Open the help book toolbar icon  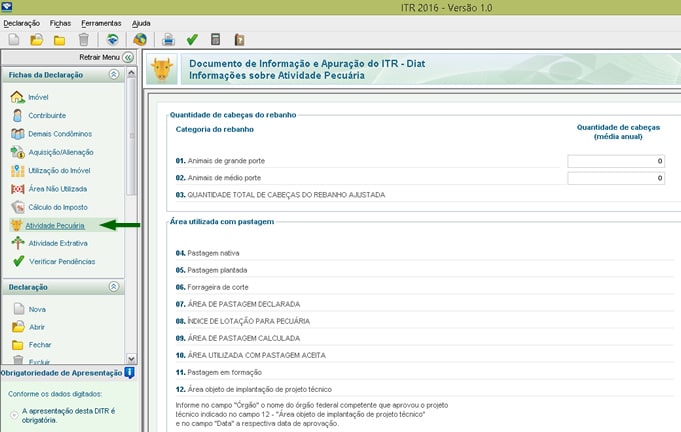point(239,40)
